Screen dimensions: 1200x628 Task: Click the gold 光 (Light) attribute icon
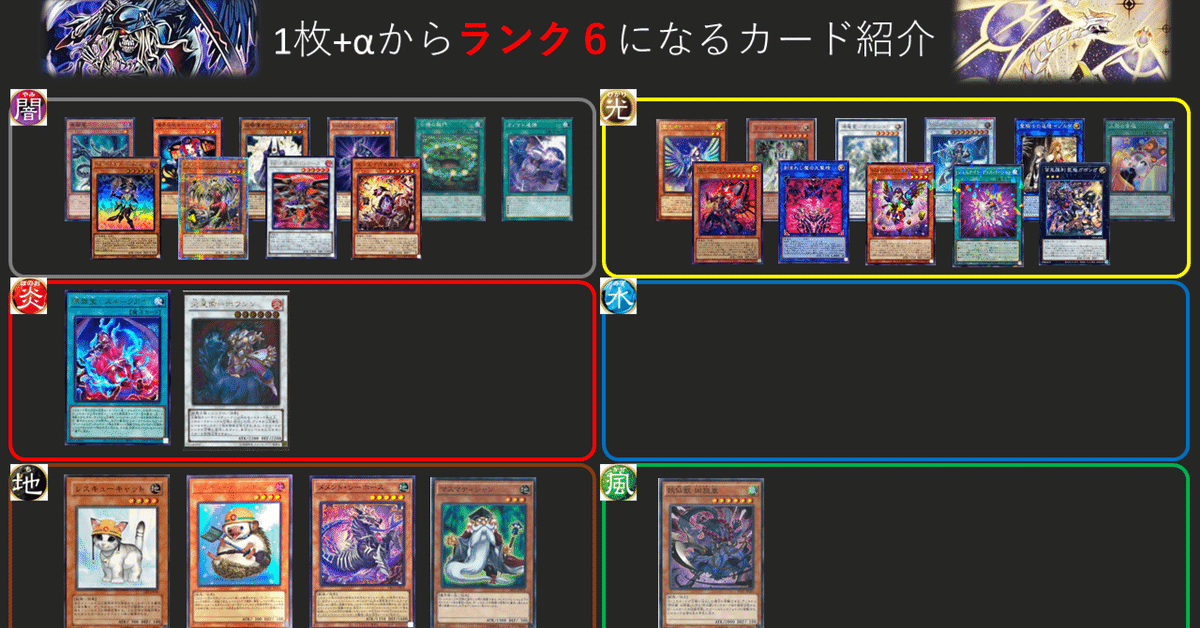(x=615, y=106)
